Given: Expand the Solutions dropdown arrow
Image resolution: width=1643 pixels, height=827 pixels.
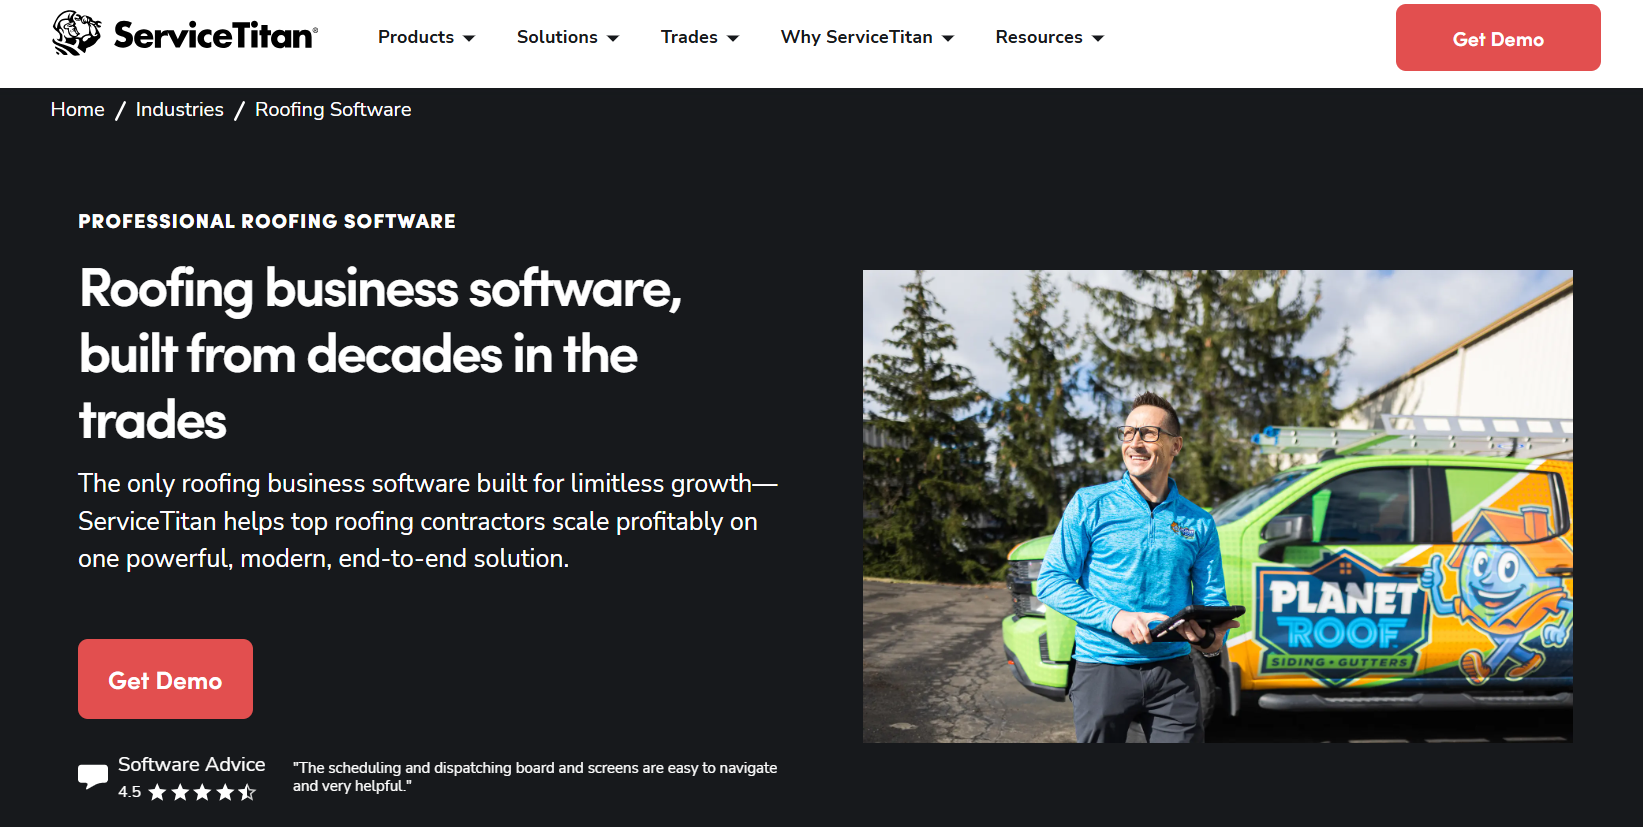Looking at the screenshot, I should pyautogui.click(x=613, y=38).
